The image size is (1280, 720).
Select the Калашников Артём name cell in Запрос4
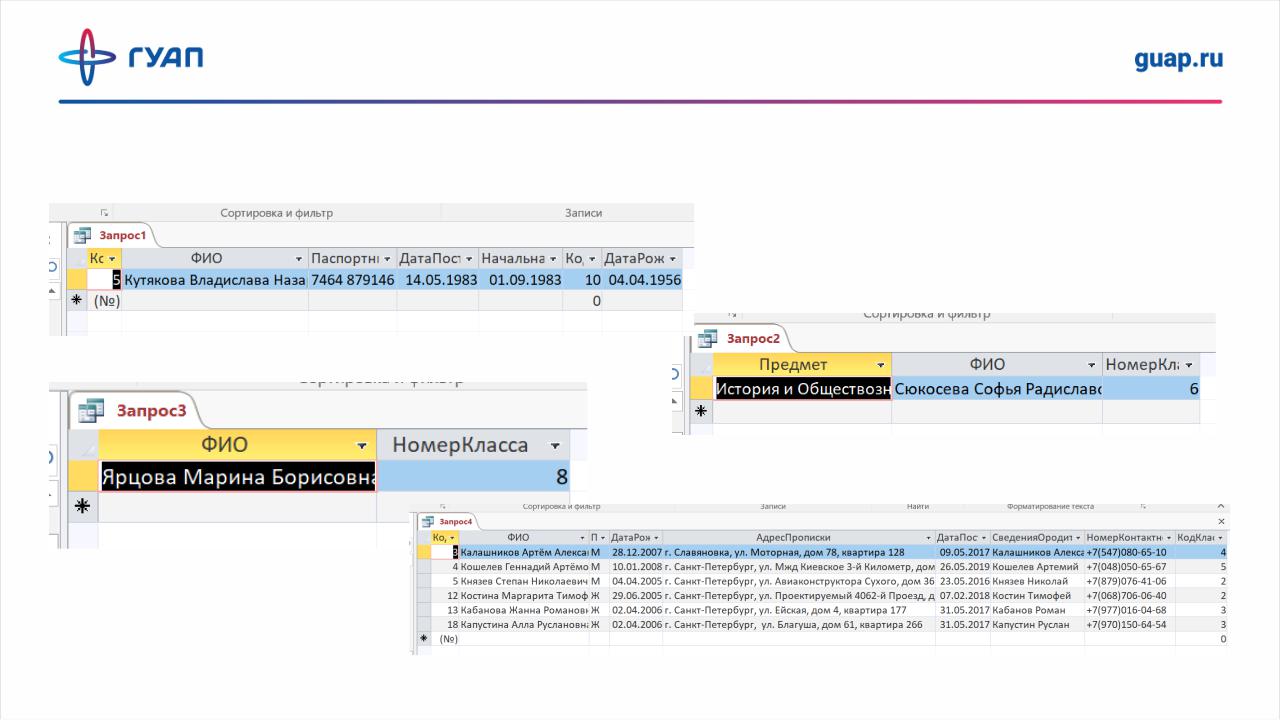[524, 552]
